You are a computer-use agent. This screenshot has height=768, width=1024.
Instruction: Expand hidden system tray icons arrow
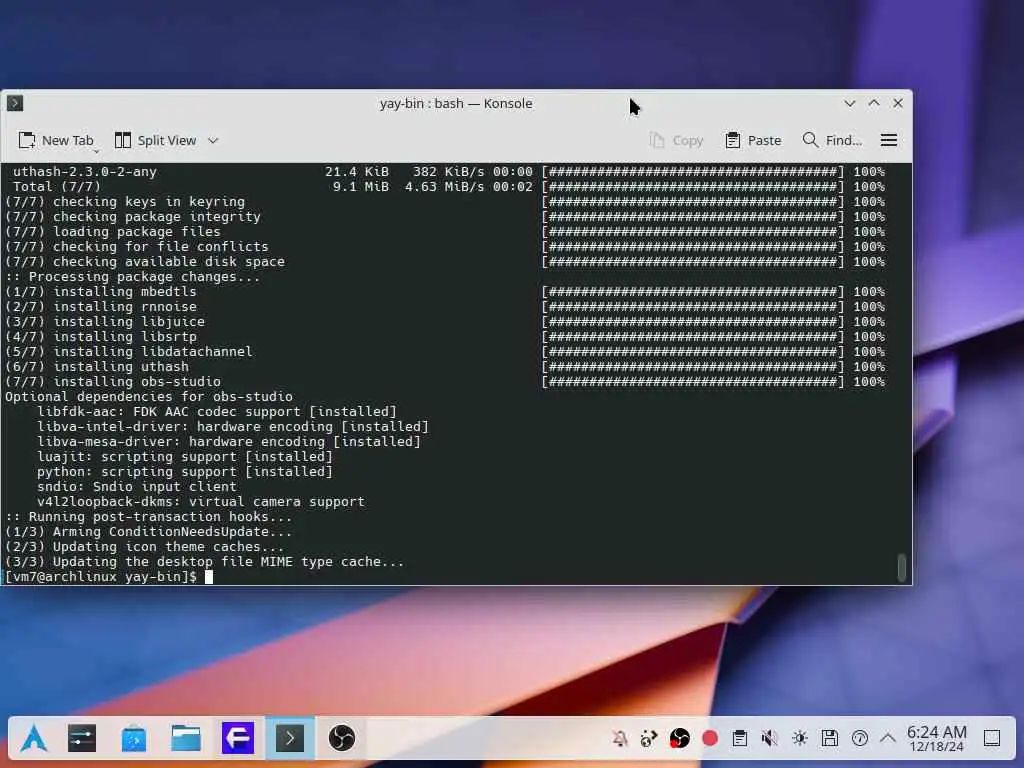(888, 739)
